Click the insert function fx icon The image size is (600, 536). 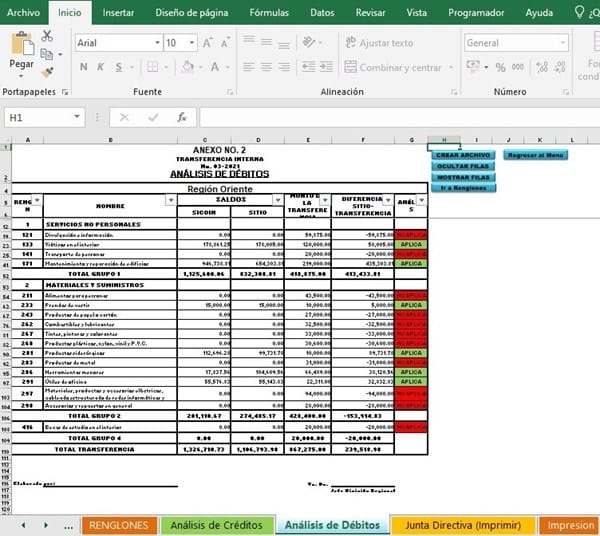coord(182,117)
